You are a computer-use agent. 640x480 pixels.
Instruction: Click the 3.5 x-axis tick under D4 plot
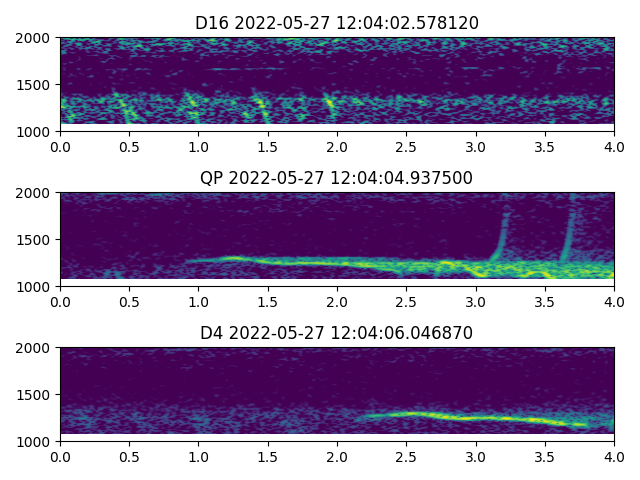(x=545, y=456)
